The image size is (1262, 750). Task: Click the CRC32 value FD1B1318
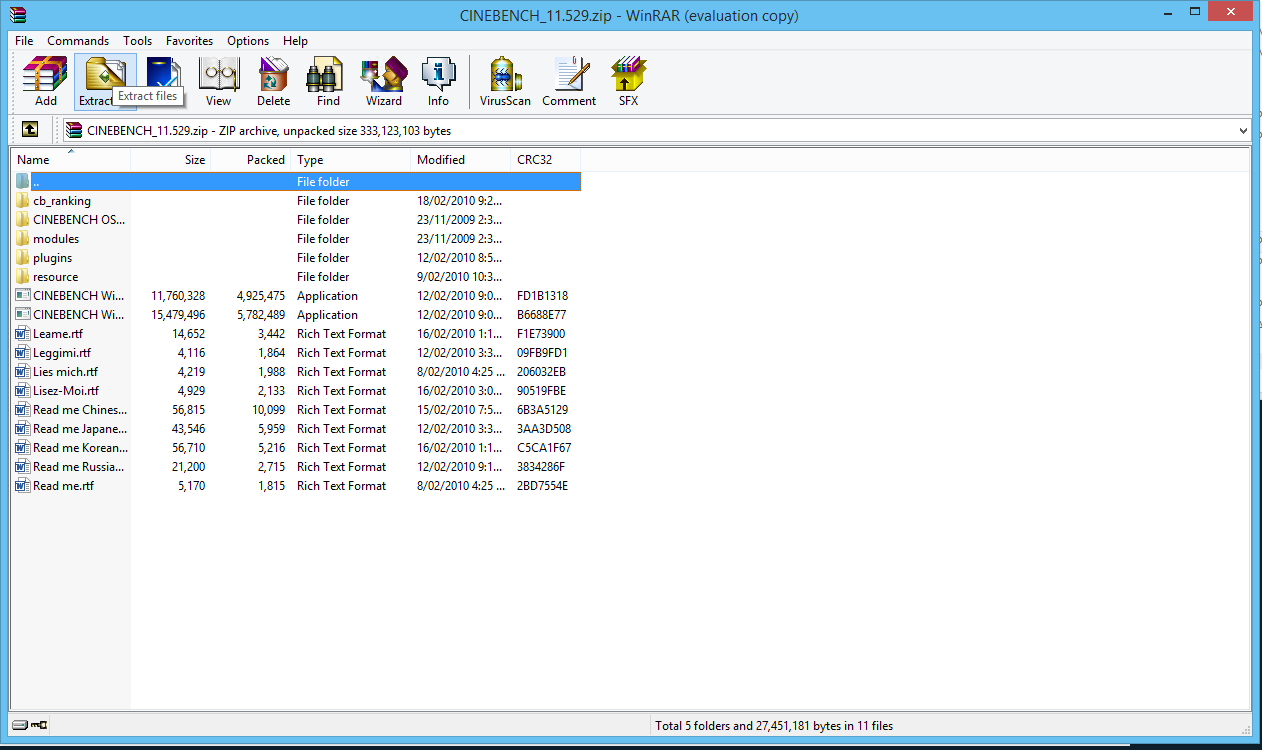tap(543, 296)
